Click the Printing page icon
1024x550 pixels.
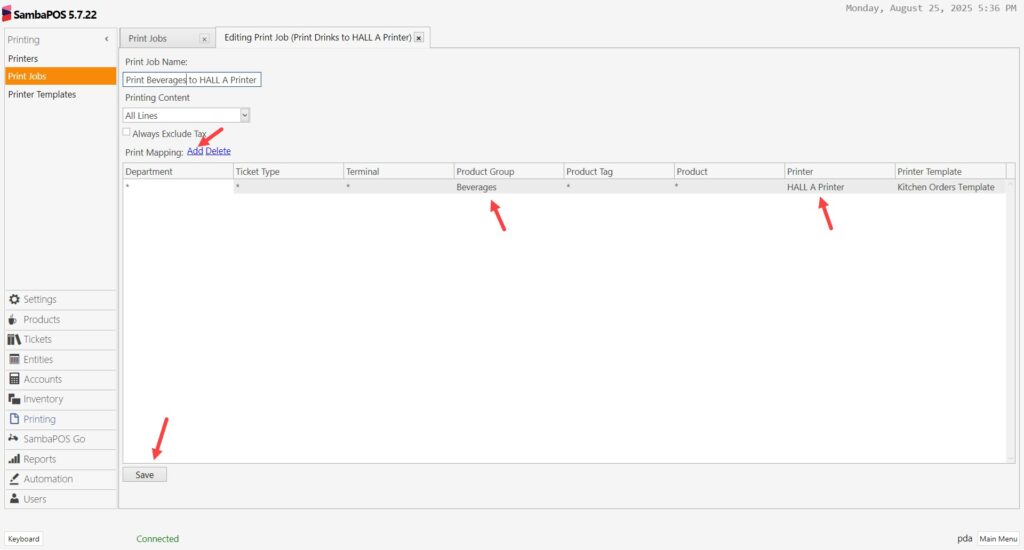coord(14,419)
